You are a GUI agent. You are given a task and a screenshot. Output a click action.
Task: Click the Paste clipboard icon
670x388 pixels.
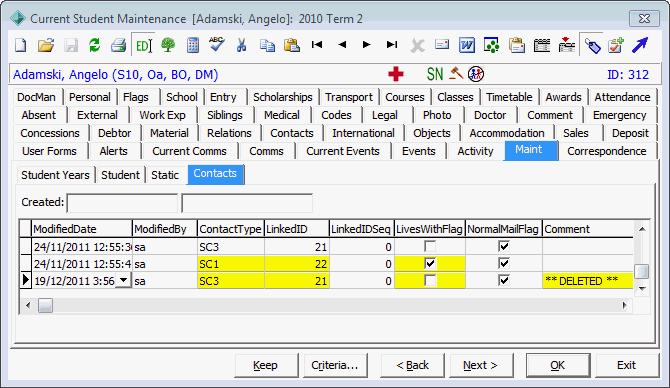[292, 45]
